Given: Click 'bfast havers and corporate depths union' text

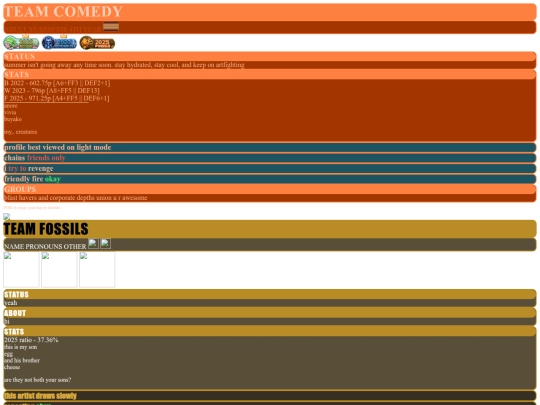Looking at the screenshot, I should (x=76, y=198).
